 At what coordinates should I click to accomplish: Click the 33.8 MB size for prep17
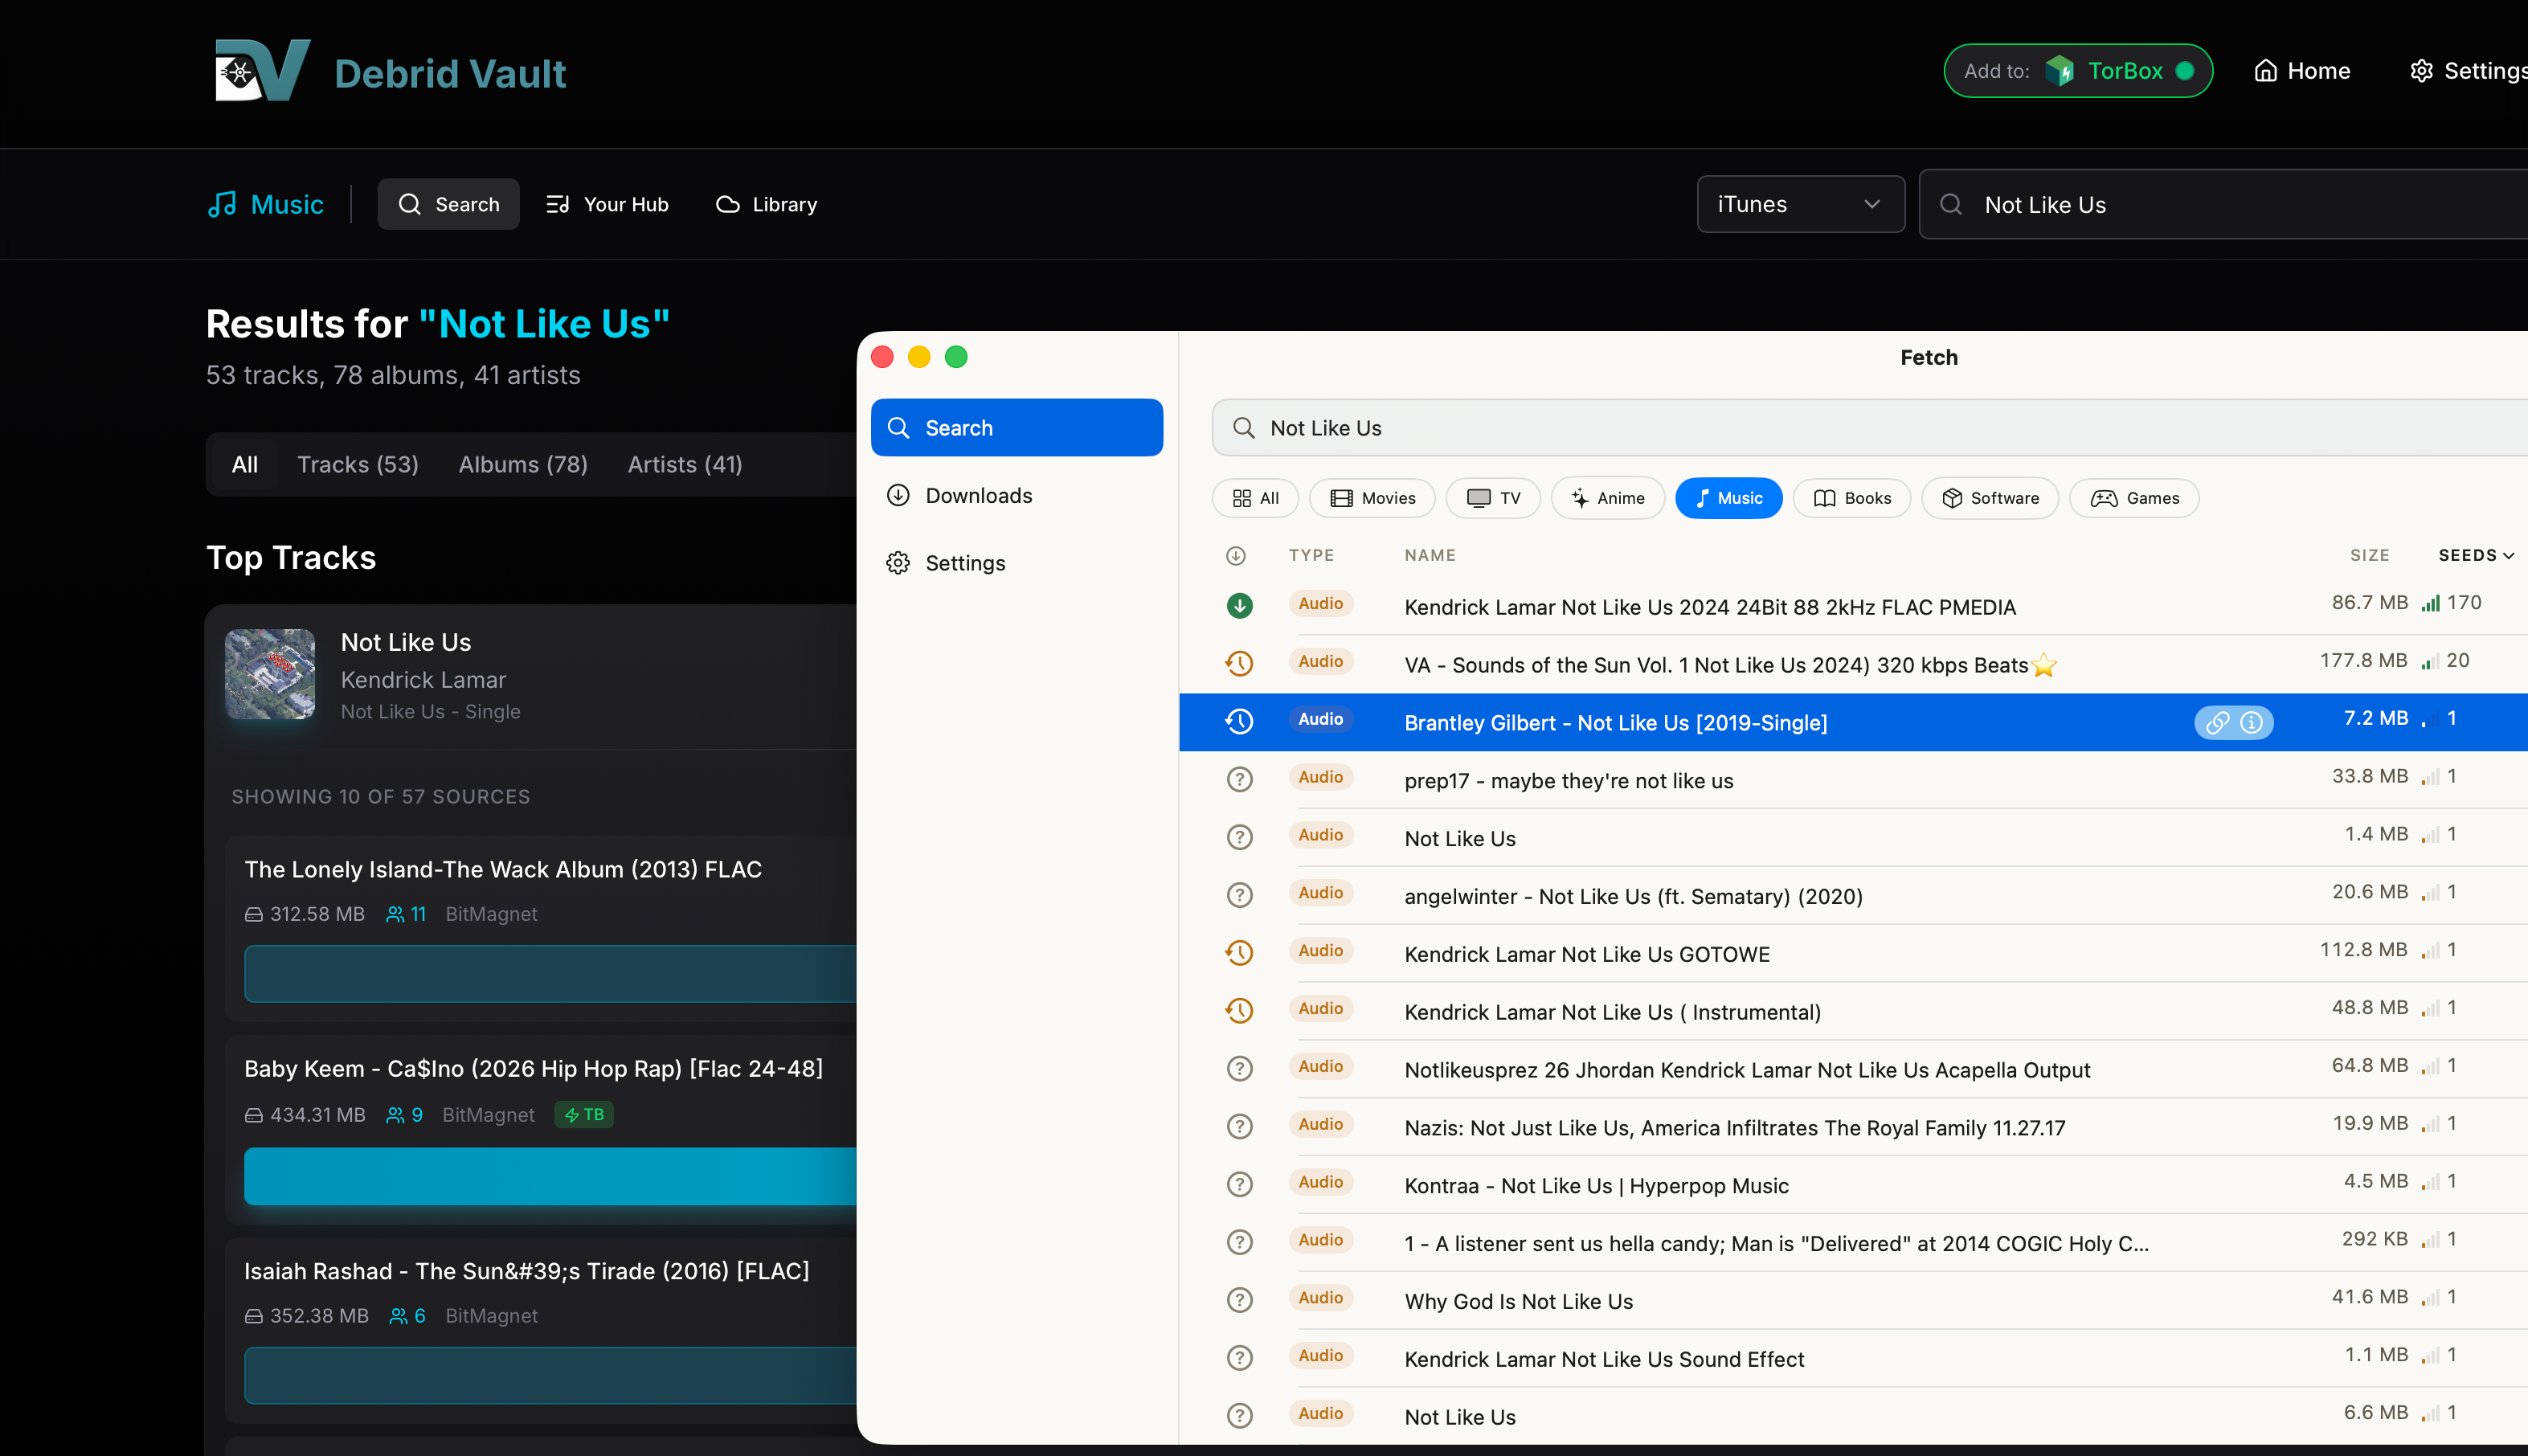(x=2369, y=776)
